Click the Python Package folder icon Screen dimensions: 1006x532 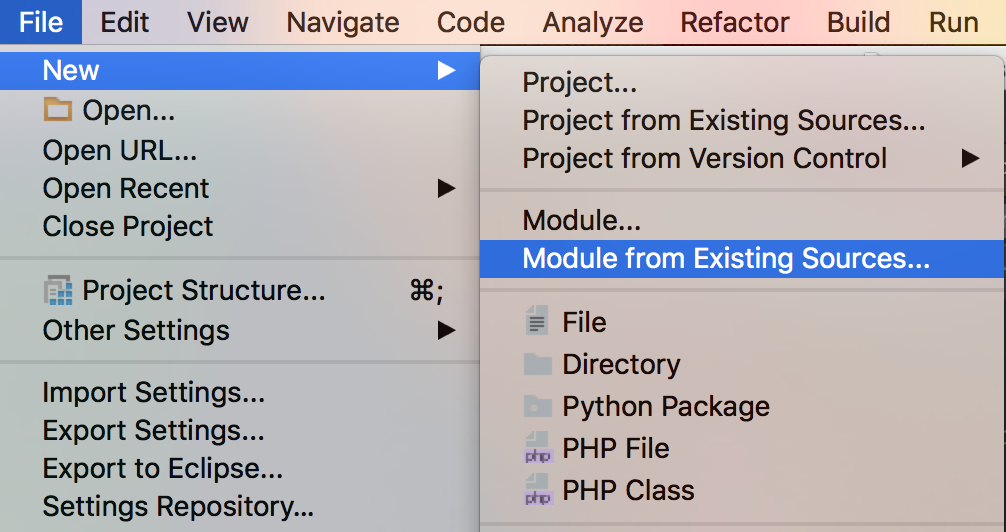tap(538, 407)
